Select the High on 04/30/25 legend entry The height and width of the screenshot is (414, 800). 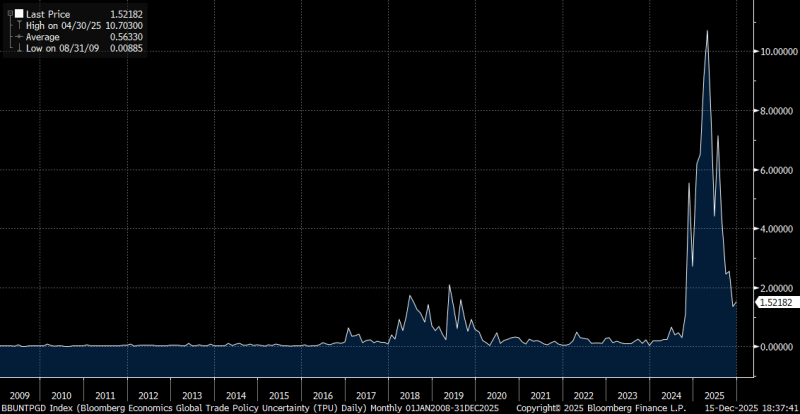click(x=62, y=23)
